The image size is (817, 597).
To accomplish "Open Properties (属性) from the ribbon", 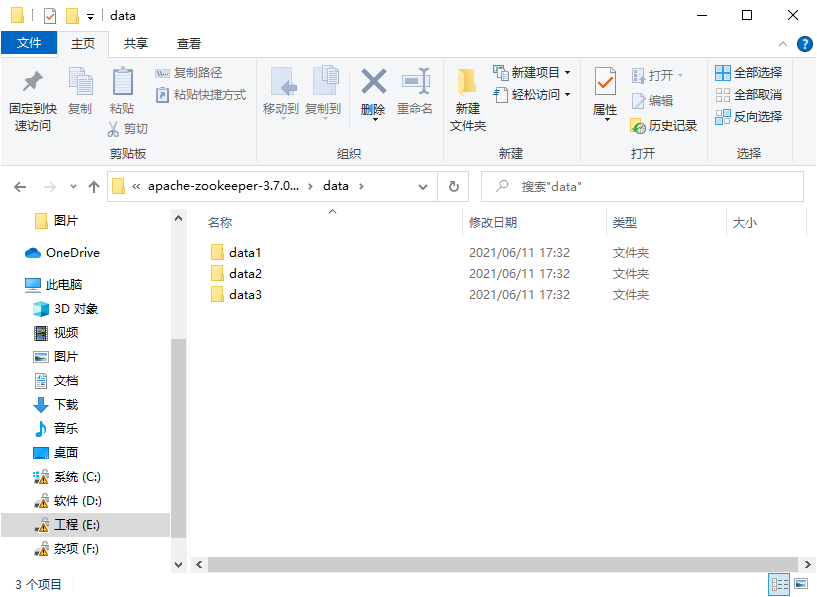I will [605, 84].
